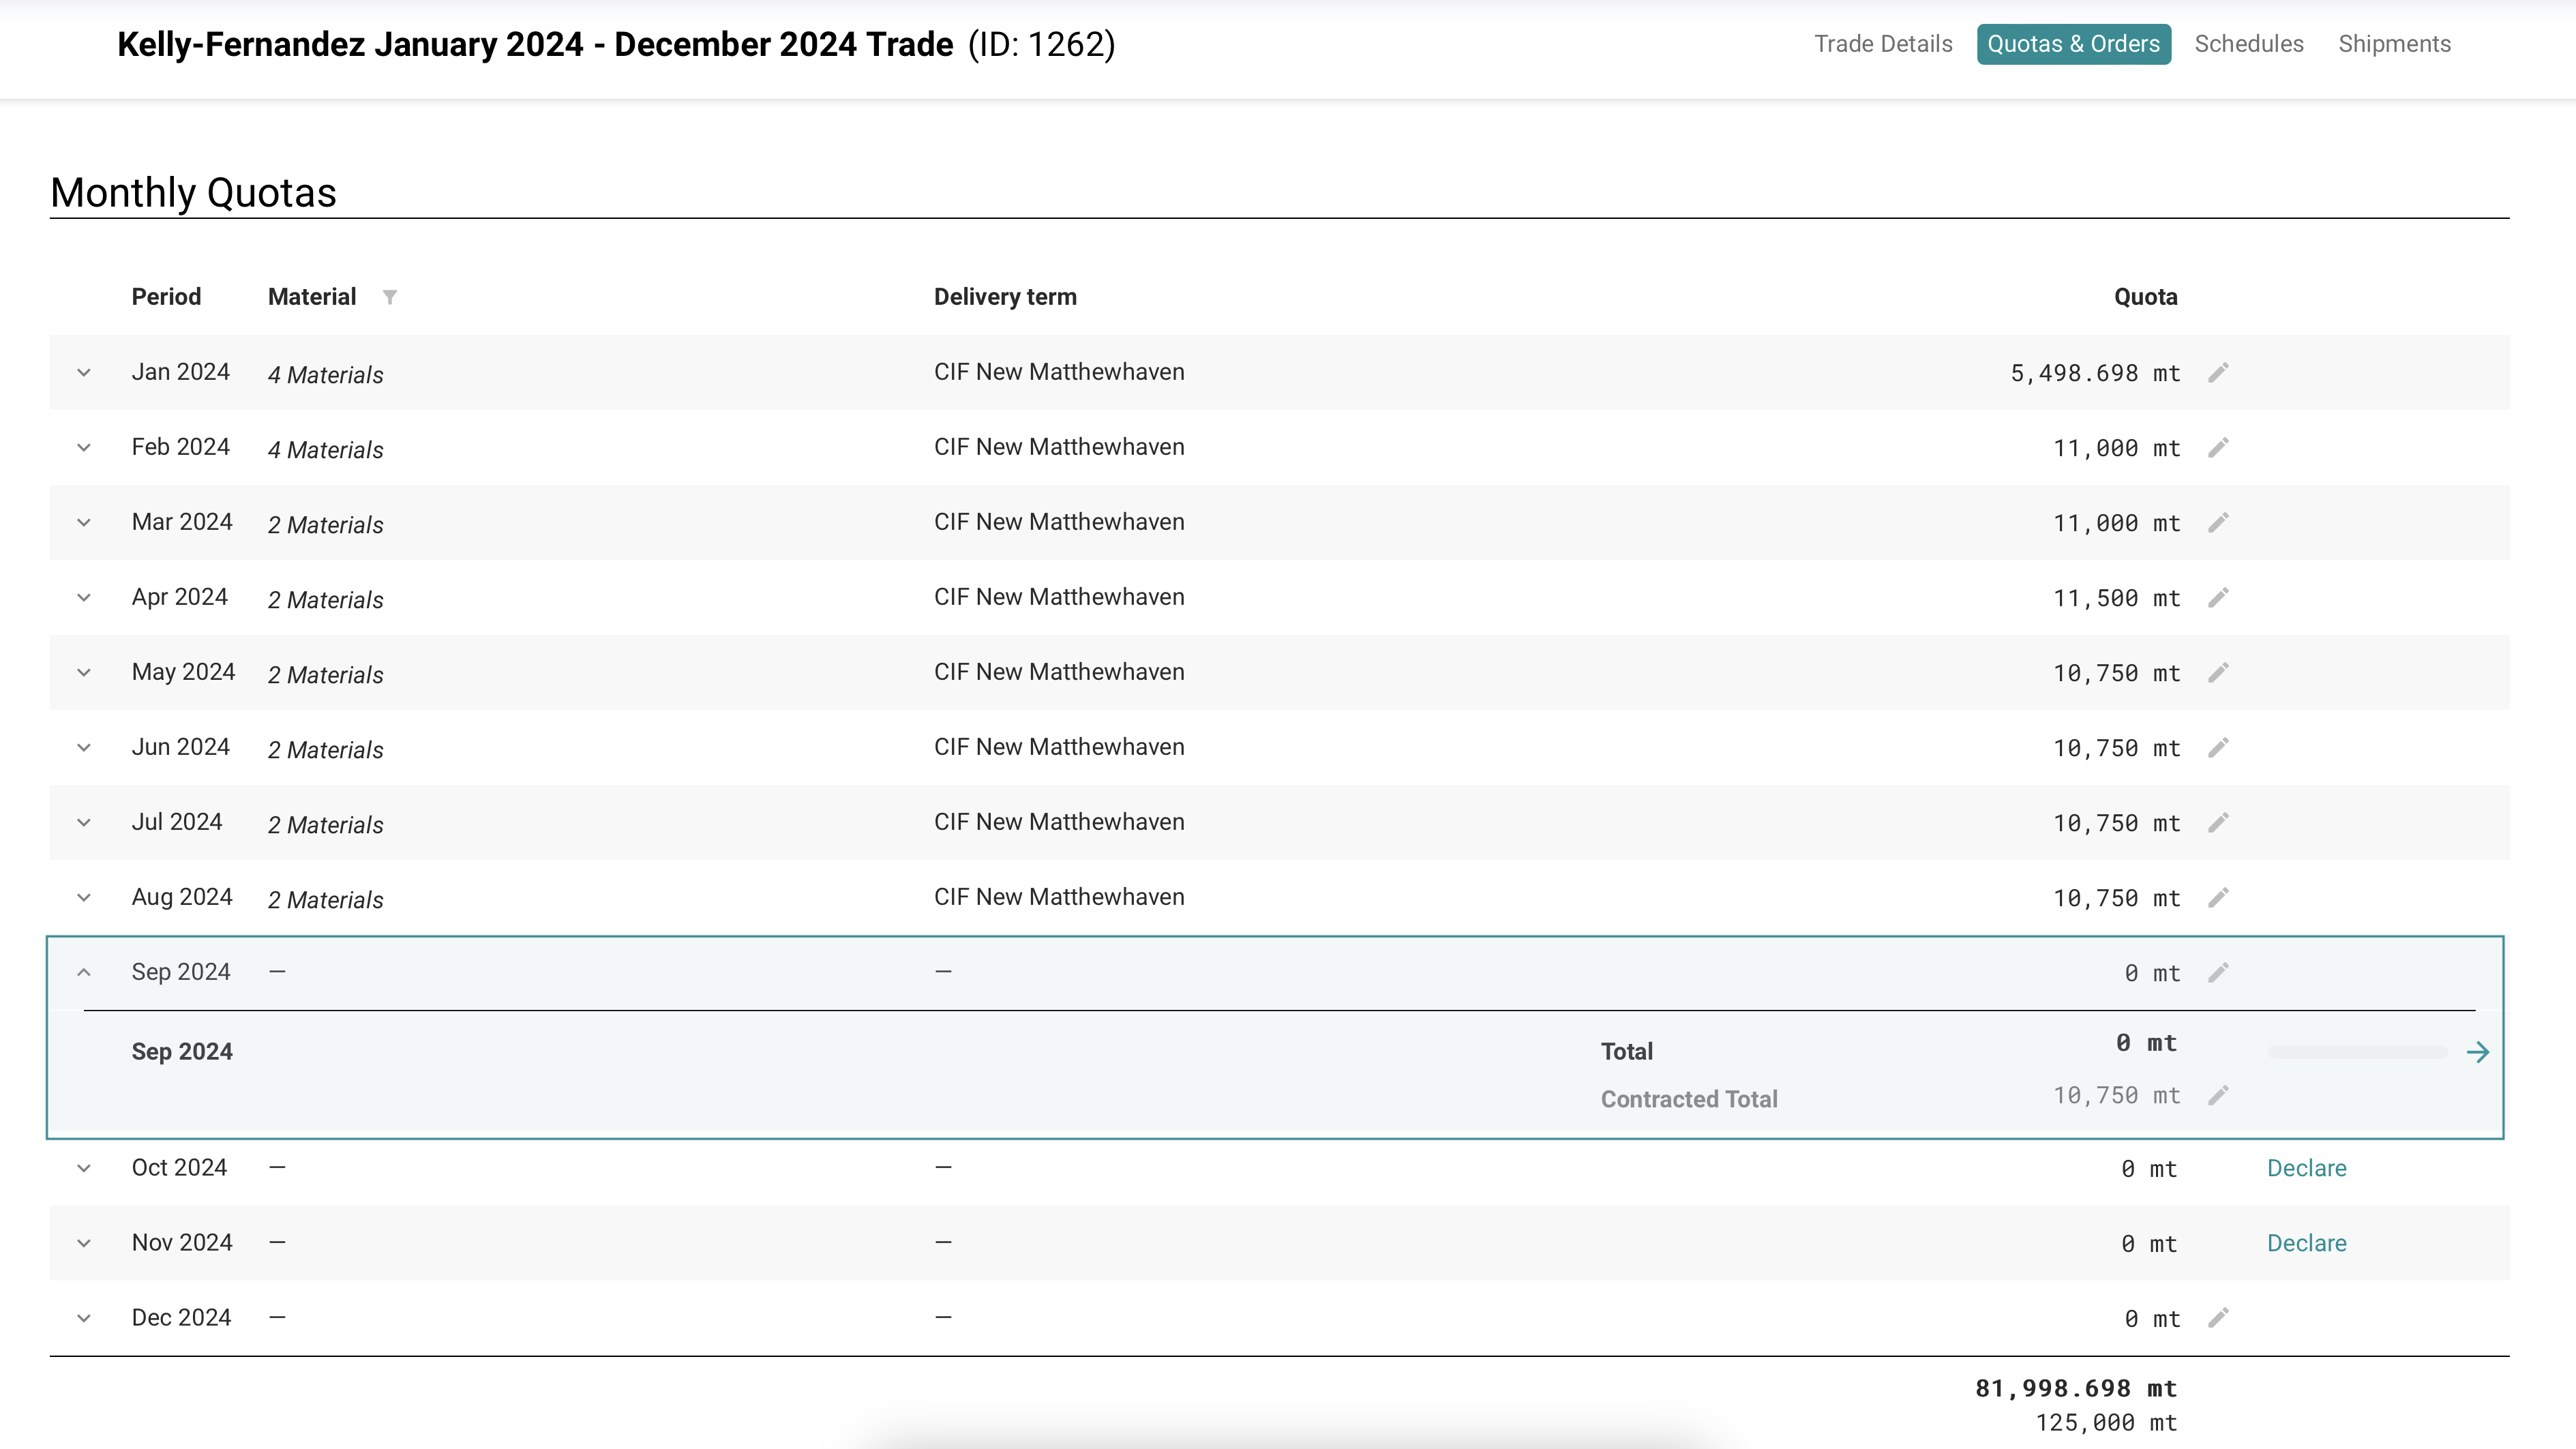Viewport: 2576px width, 1449px height.
Task: Expand the Oct 2024 quota row
Action: 84,1168
